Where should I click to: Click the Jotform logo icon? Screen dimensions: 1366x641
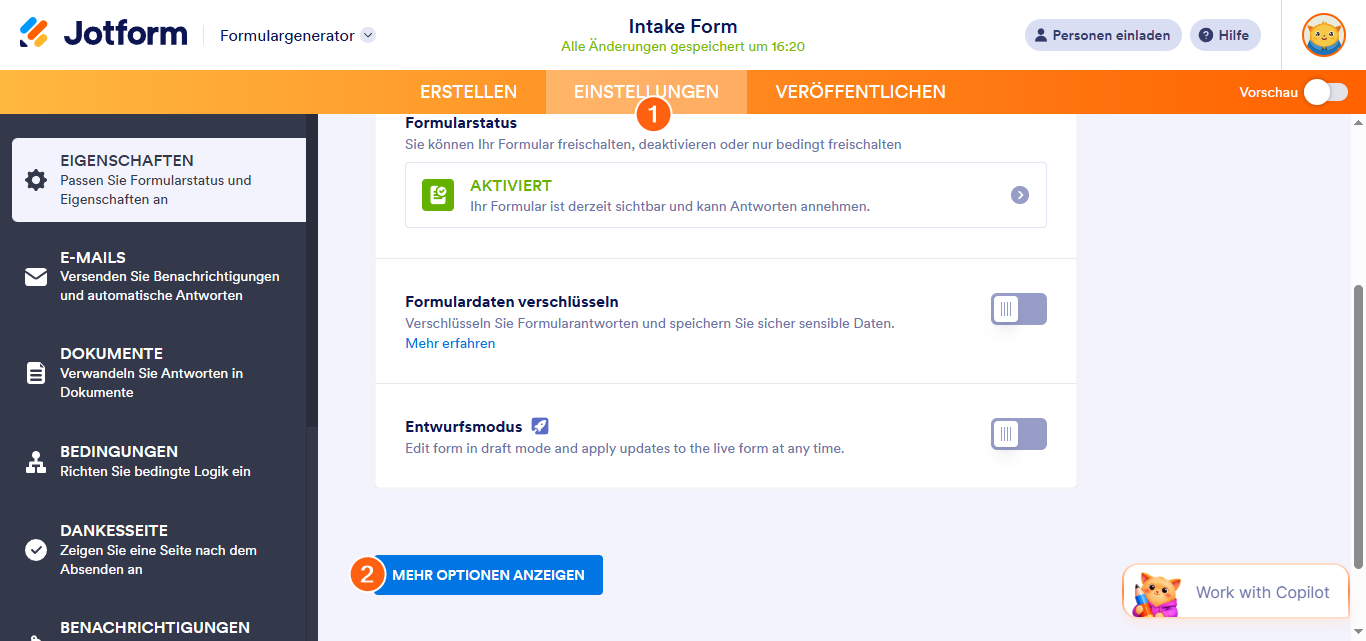[x=34, y=33]
